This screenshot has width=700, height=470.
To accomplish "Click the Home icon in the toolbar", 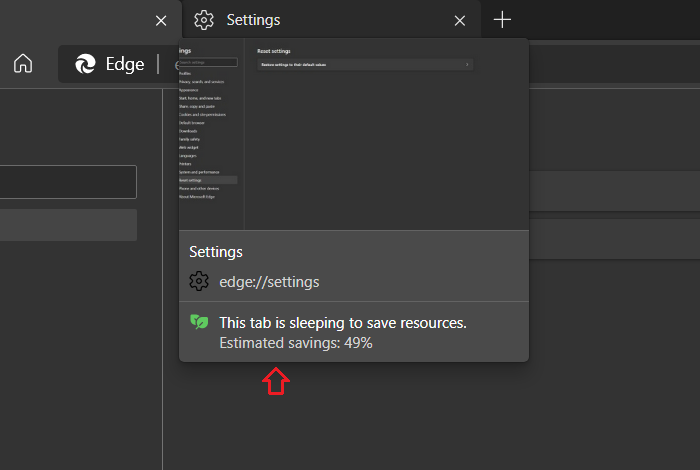I will coord(23,64).
